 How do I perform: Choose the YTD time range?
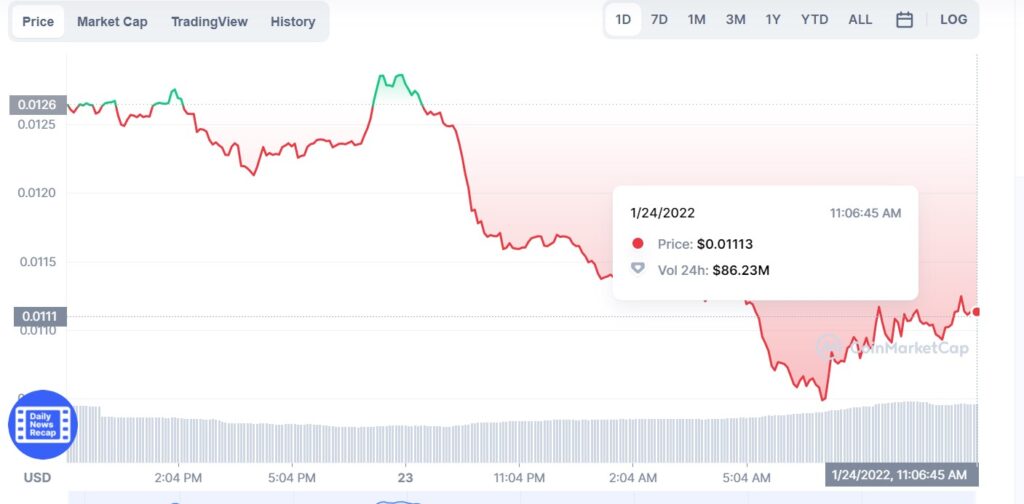[814, 20]
